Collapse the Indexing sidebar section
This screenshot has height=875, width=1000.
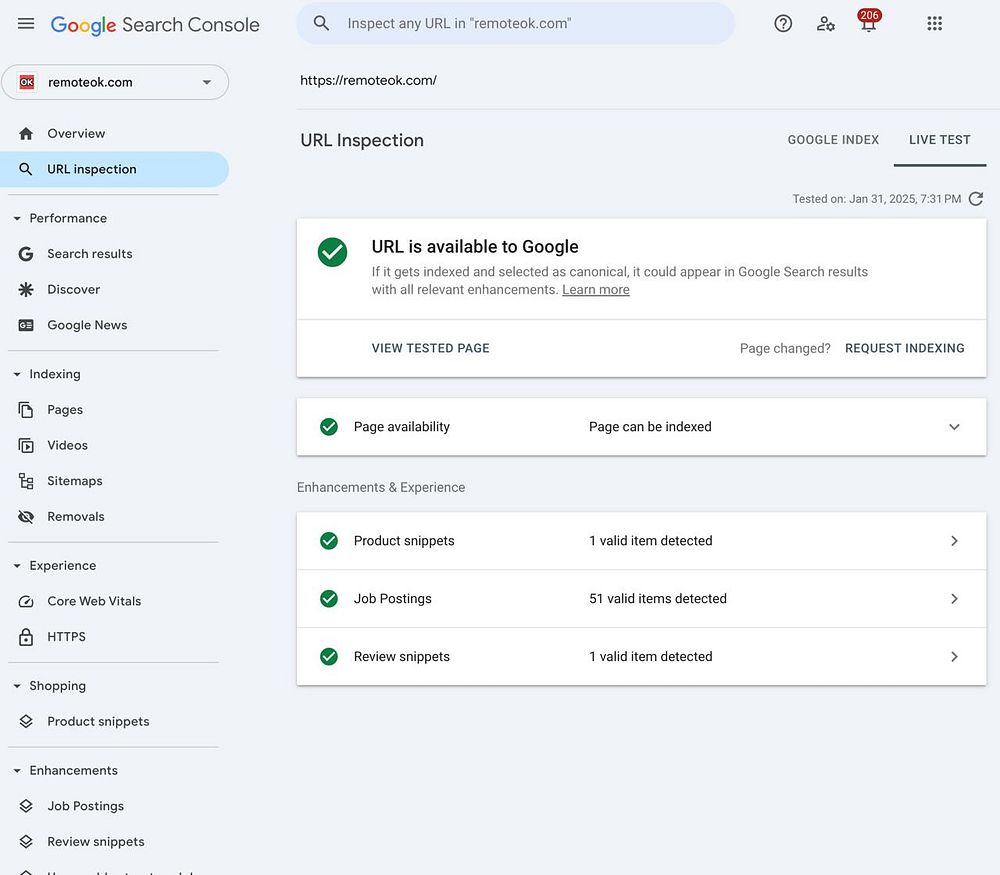pyautogui.click(x=17, y=374)
